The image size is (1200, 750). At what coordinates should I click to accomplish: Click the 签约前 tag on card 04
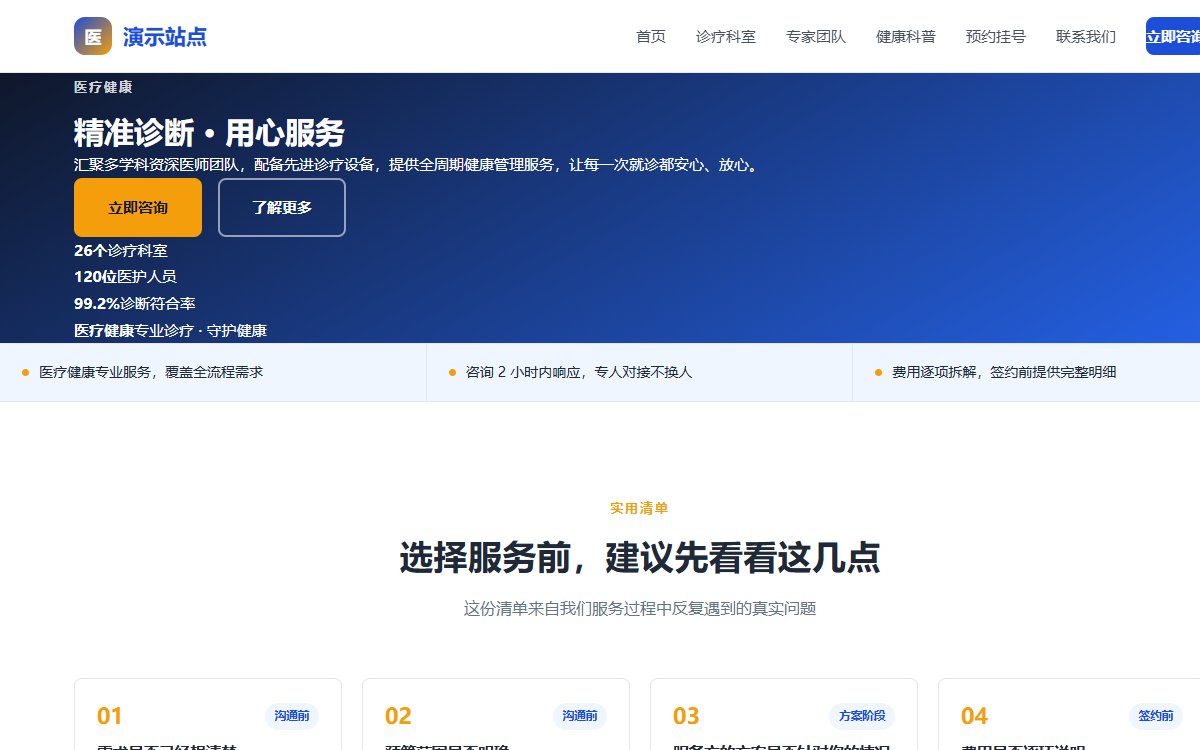click(x=1156, y=716)
